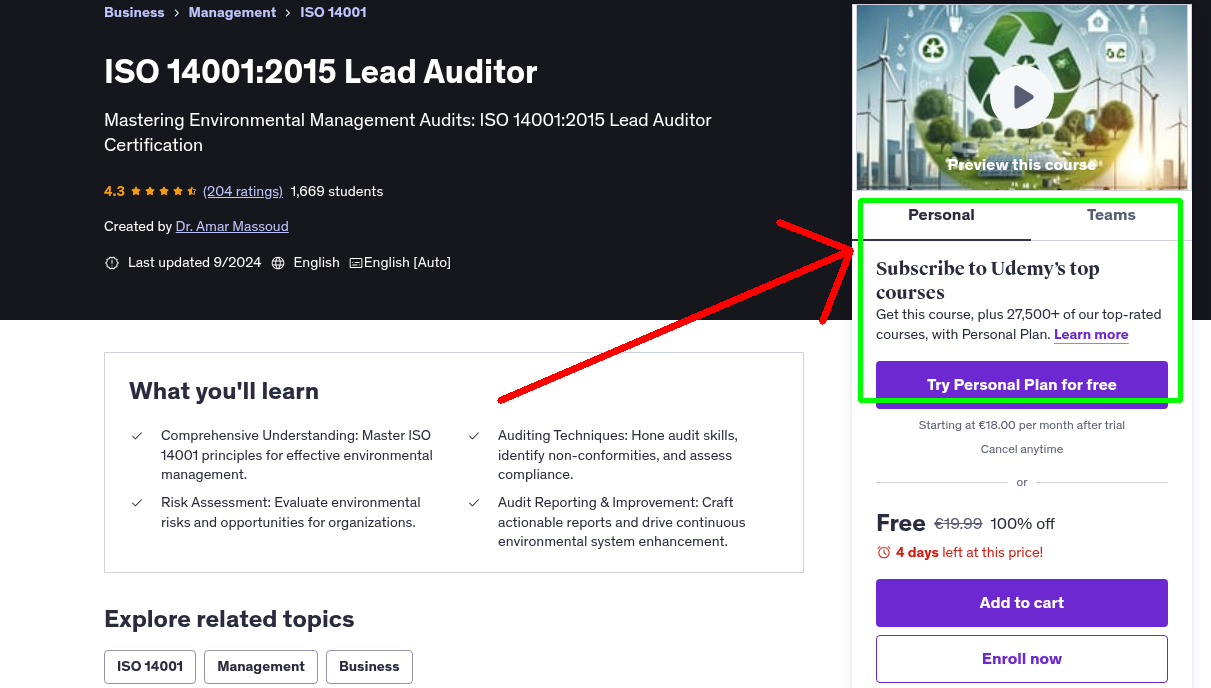
Task: Open the Learn more link
Action: (x=1091, y=334)
